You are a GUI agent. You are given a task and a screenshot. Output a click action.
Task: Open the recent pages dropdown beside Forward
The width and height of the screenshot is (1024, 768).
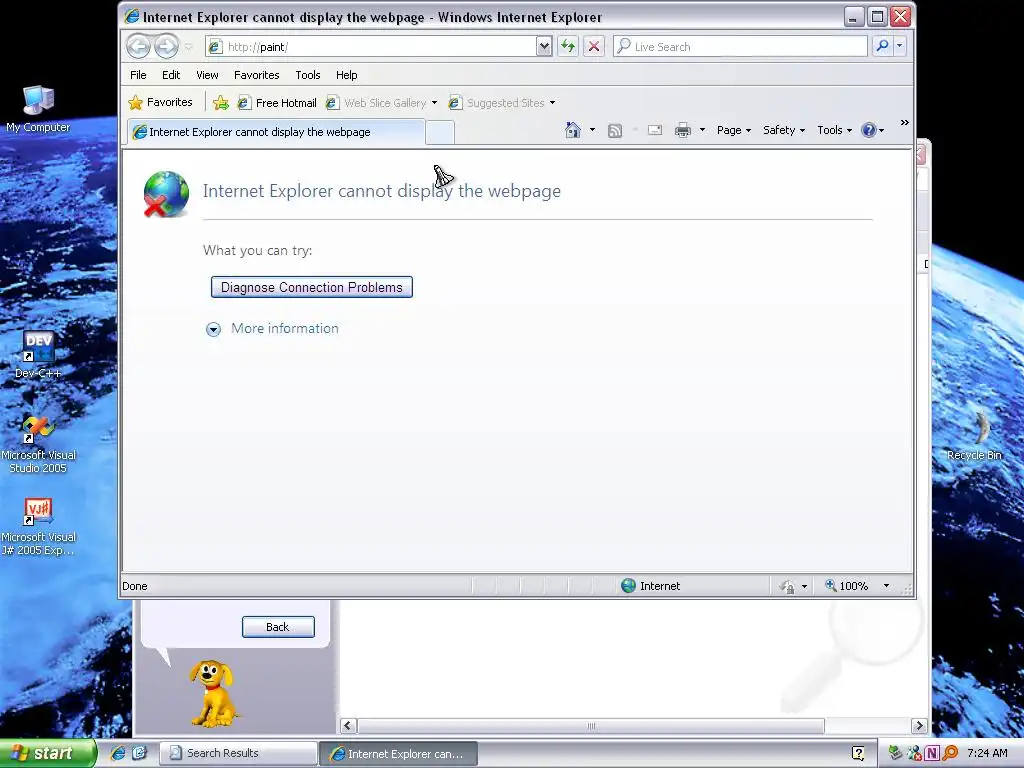(189, 47)
